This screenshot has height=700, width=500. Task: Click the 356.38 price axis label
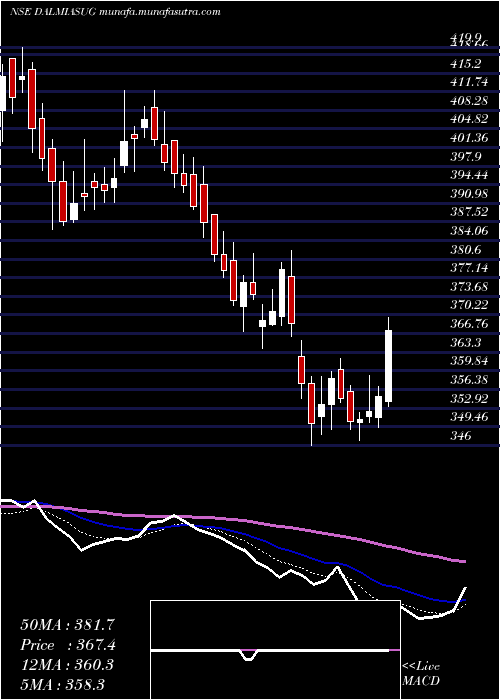(x=469, y=380)
